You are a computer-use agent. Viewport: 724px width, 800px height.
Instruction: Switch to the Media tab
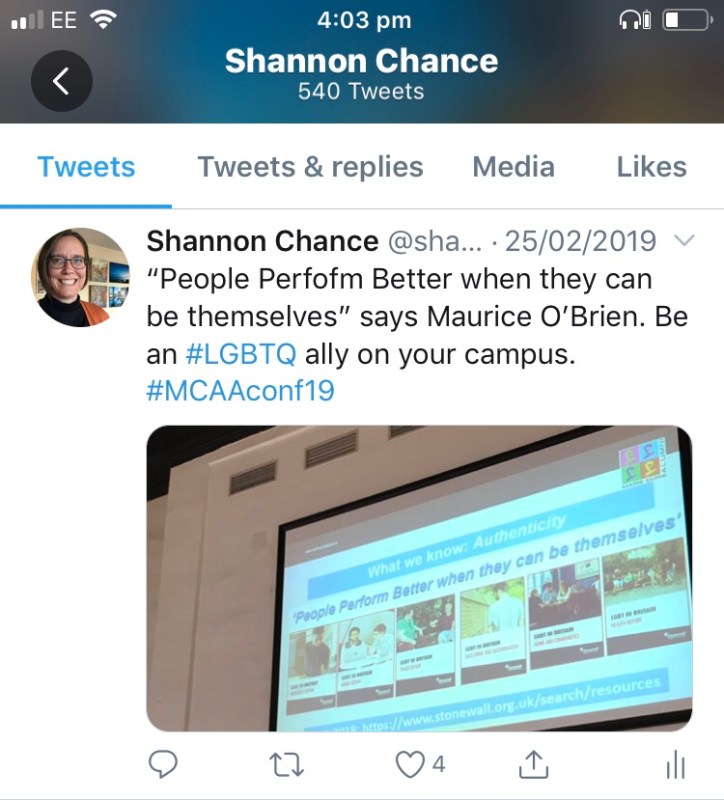tap(513, 167)
